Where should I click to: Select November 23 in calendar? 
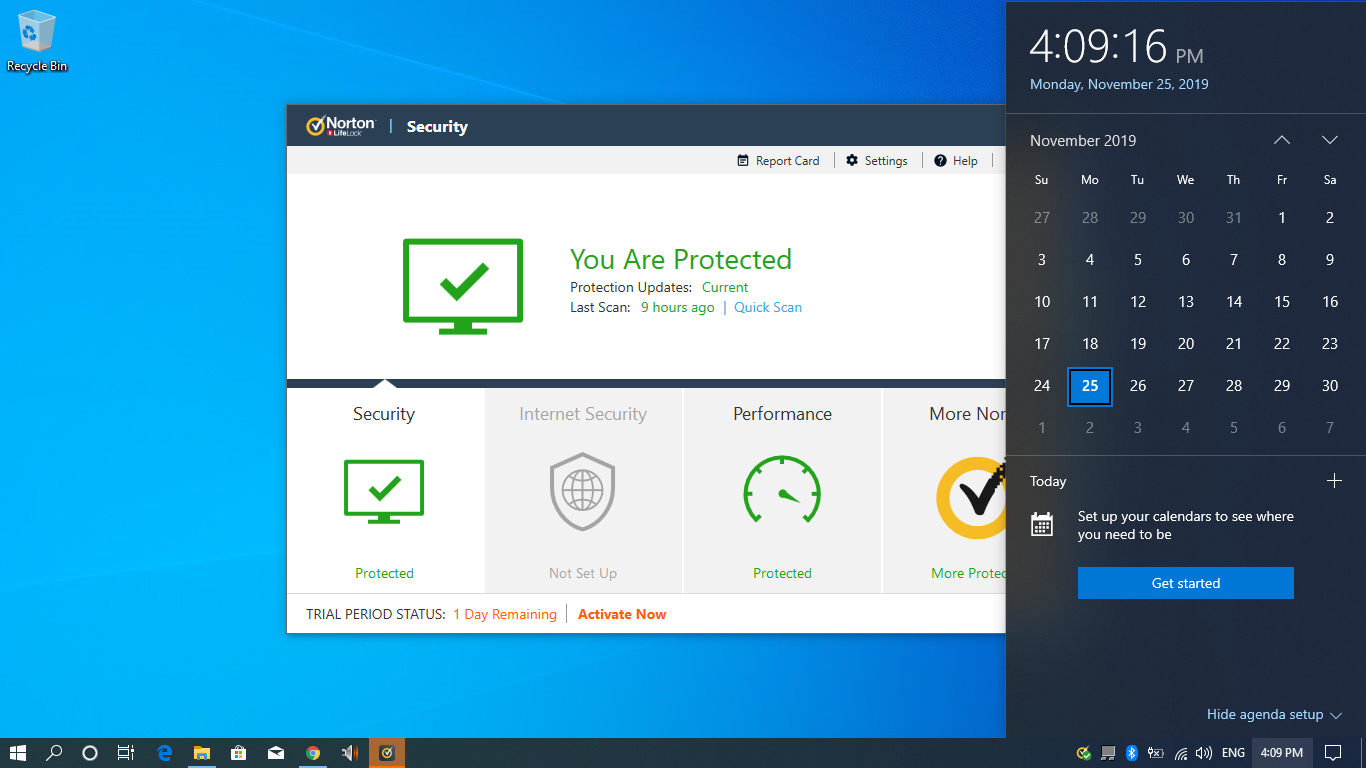click(1330, 344)
